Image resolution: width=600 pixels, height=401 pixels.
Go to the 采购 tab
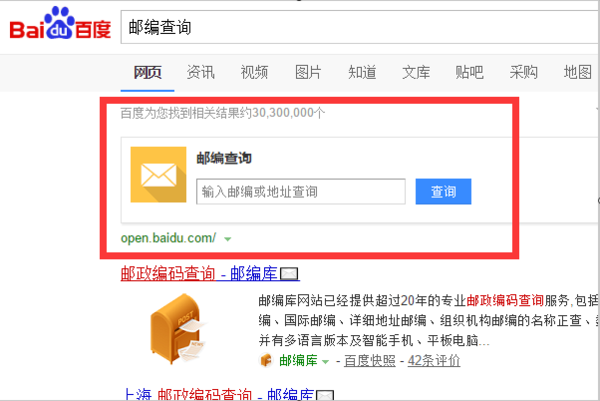pyautogui.click(x=523, y=72)
